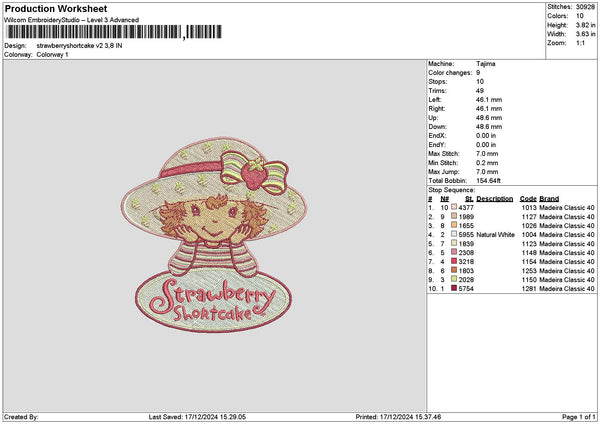600x424 pixels.
Task: Click 'Madeira Classic 40' in the 1154 row
Action: coord(567,262)
